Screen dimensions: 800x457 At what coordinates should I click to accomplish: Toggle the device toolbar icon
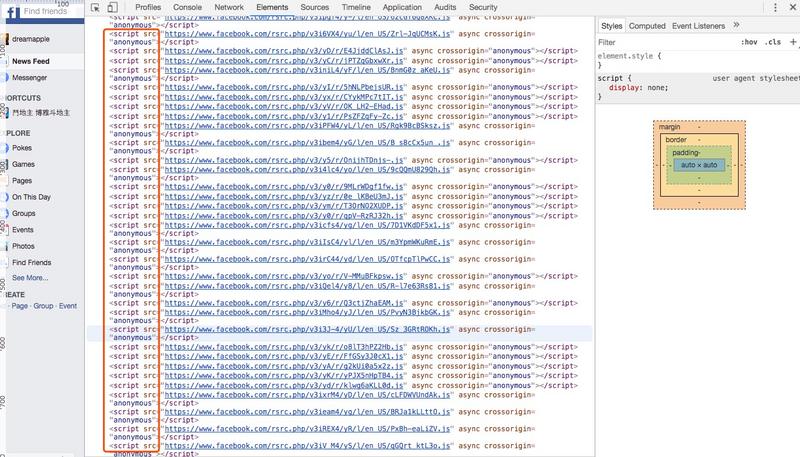click(112, 7)
